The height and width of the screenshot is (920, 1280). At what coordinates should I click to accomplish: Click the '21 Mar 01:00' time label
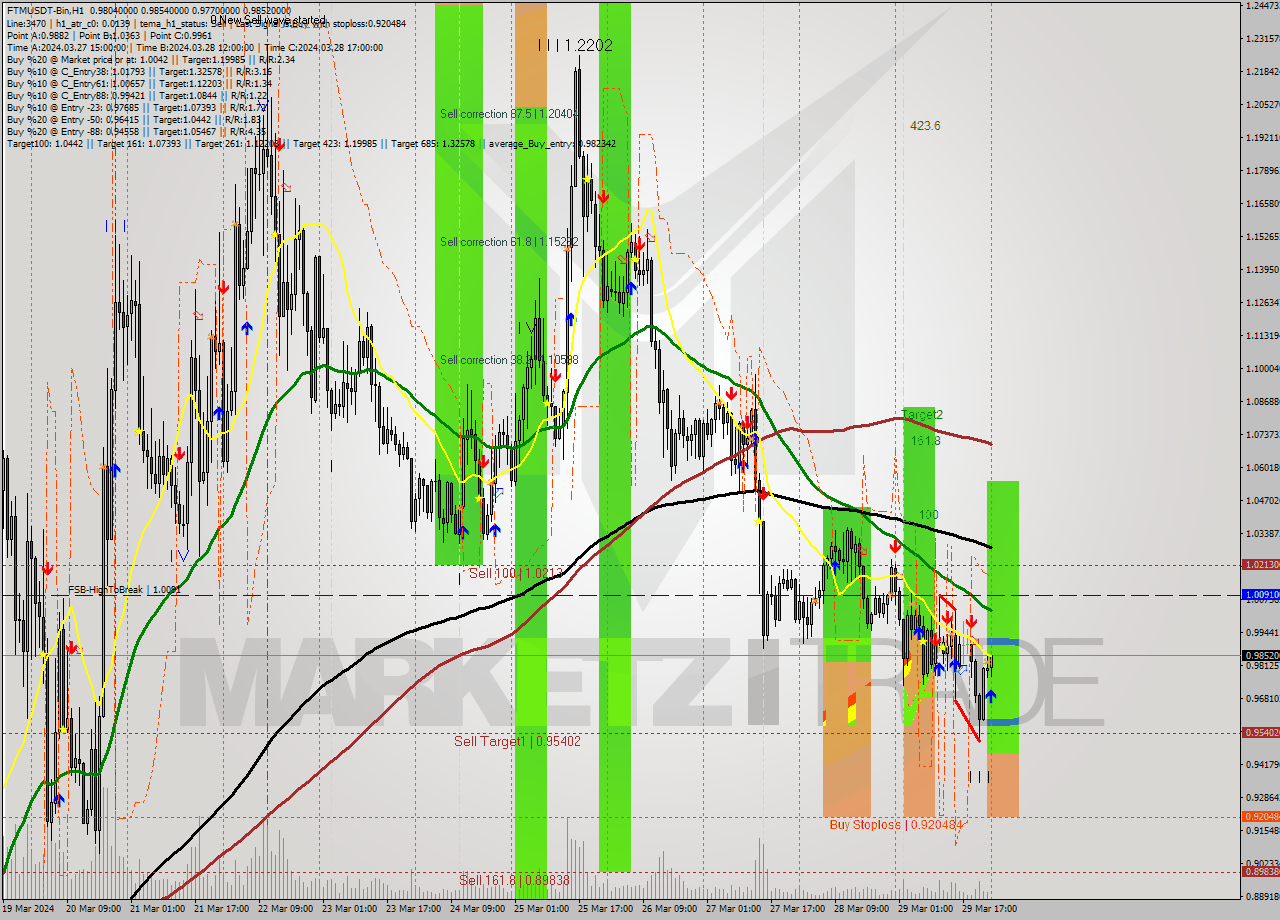(159, 909)
